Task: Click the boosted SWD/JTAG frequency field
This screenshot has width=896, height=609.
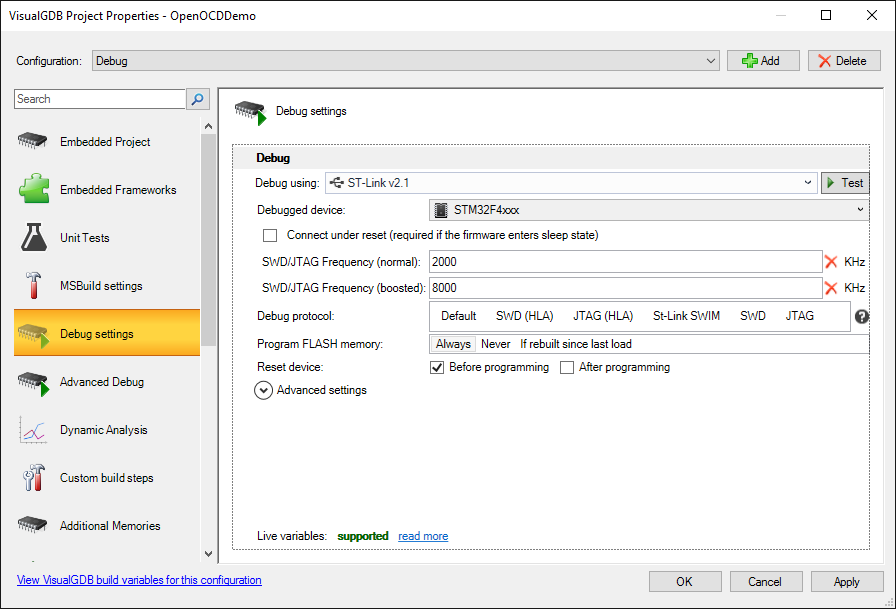Action: point(626,288)
